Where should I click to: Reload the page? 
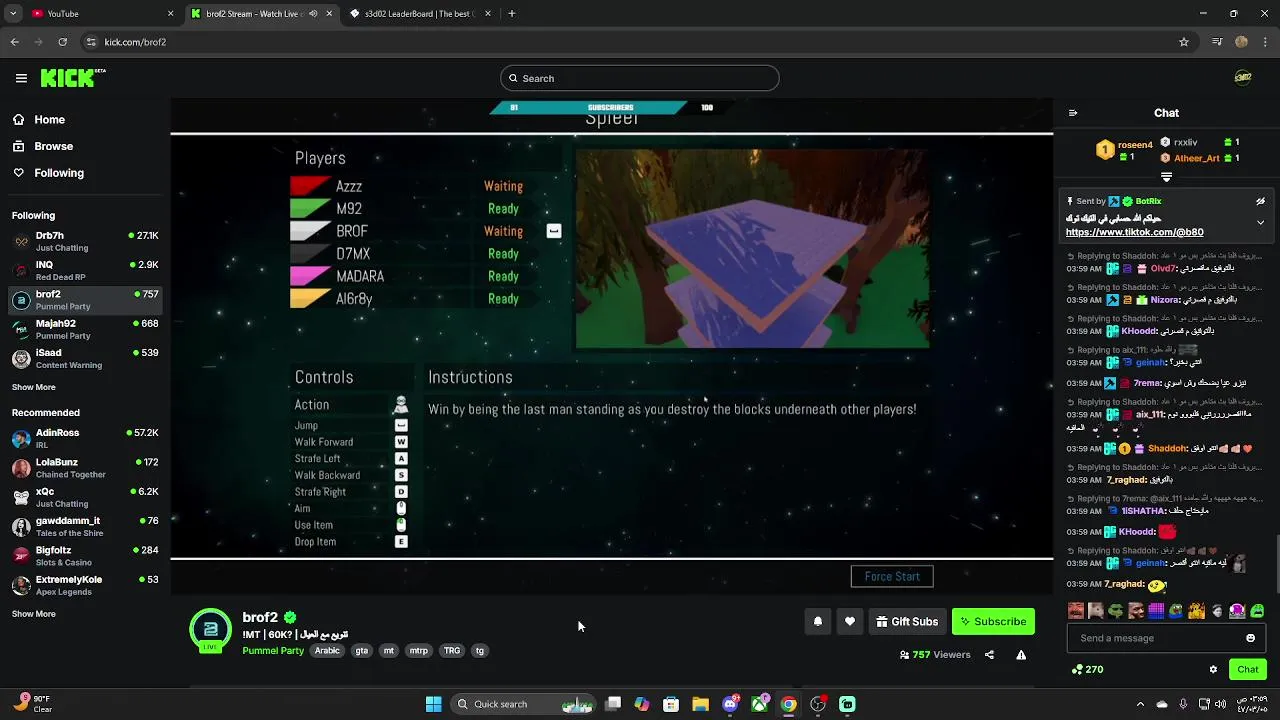62,42
